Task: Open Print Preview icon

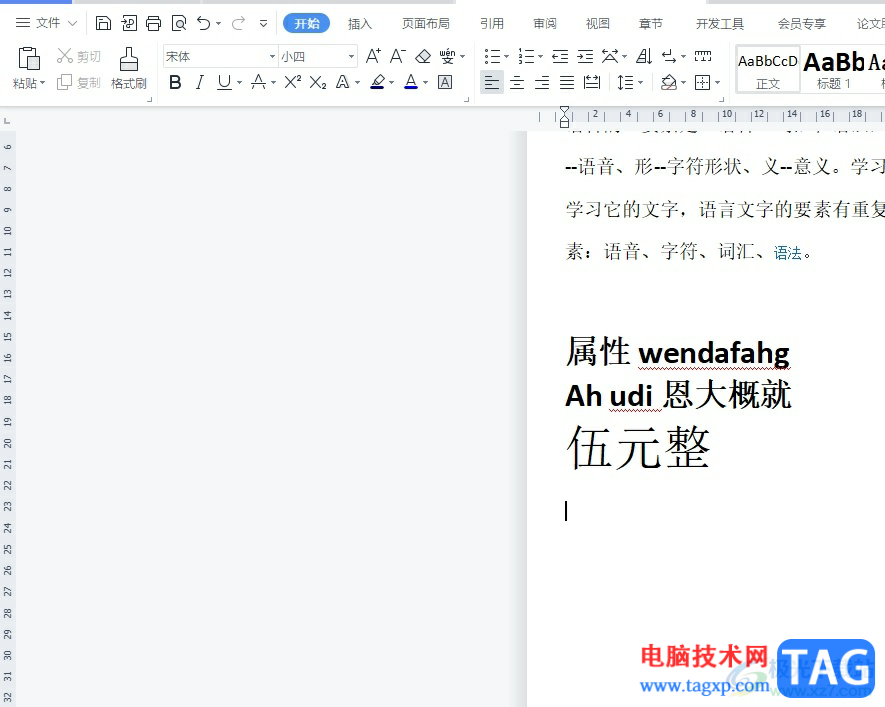Action: click(x=179, y=23)
